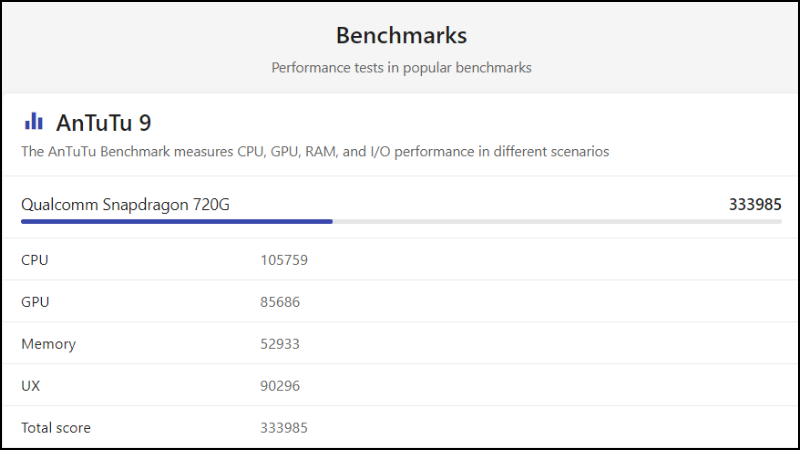This screenshot has width=800, height=450.
Task: Select the Memory row label
Action: 48,344
